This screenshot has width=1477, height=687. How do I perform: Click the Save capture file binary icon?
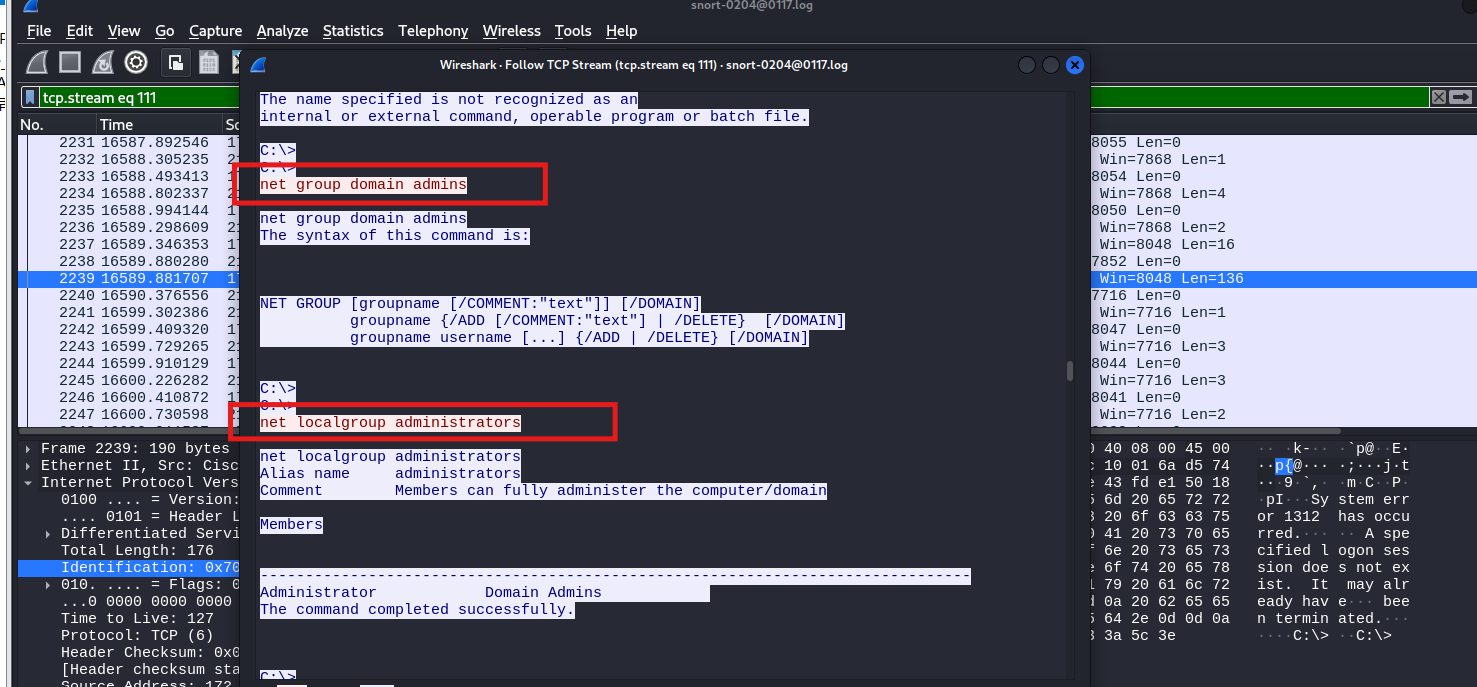click(x=208, y=62)
